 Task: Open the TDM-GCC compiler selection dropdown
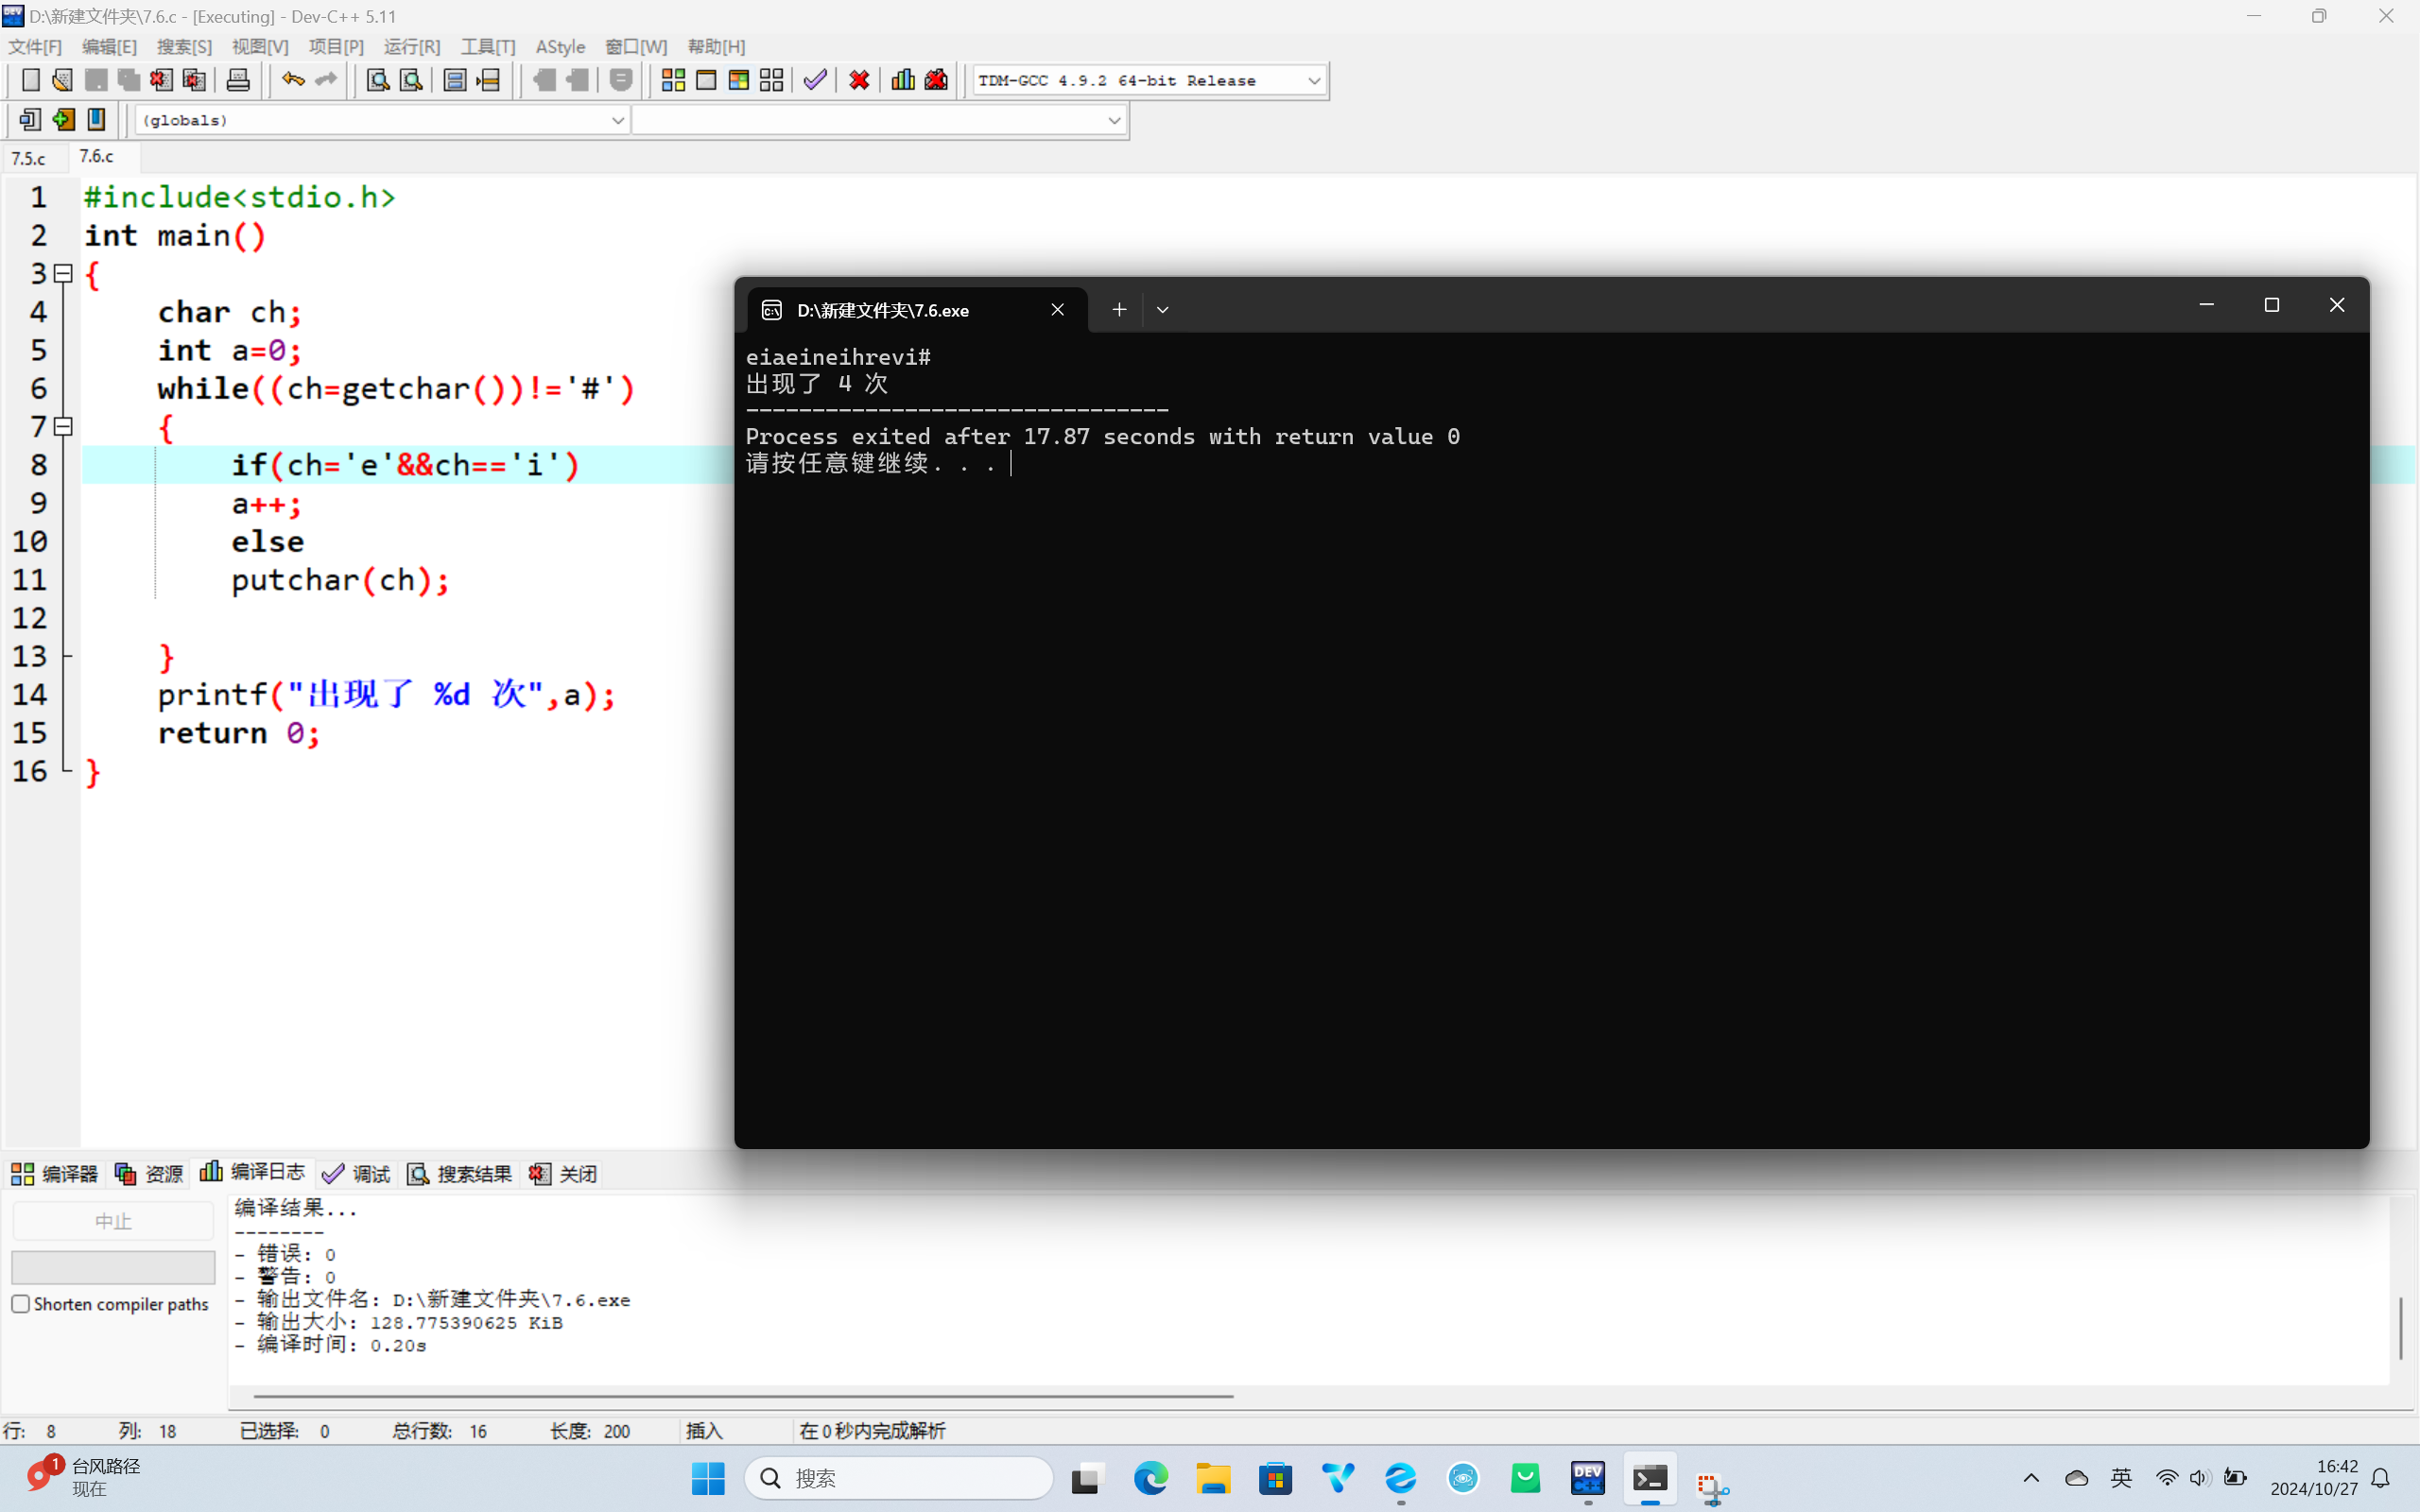click(x=1314, y=81)
